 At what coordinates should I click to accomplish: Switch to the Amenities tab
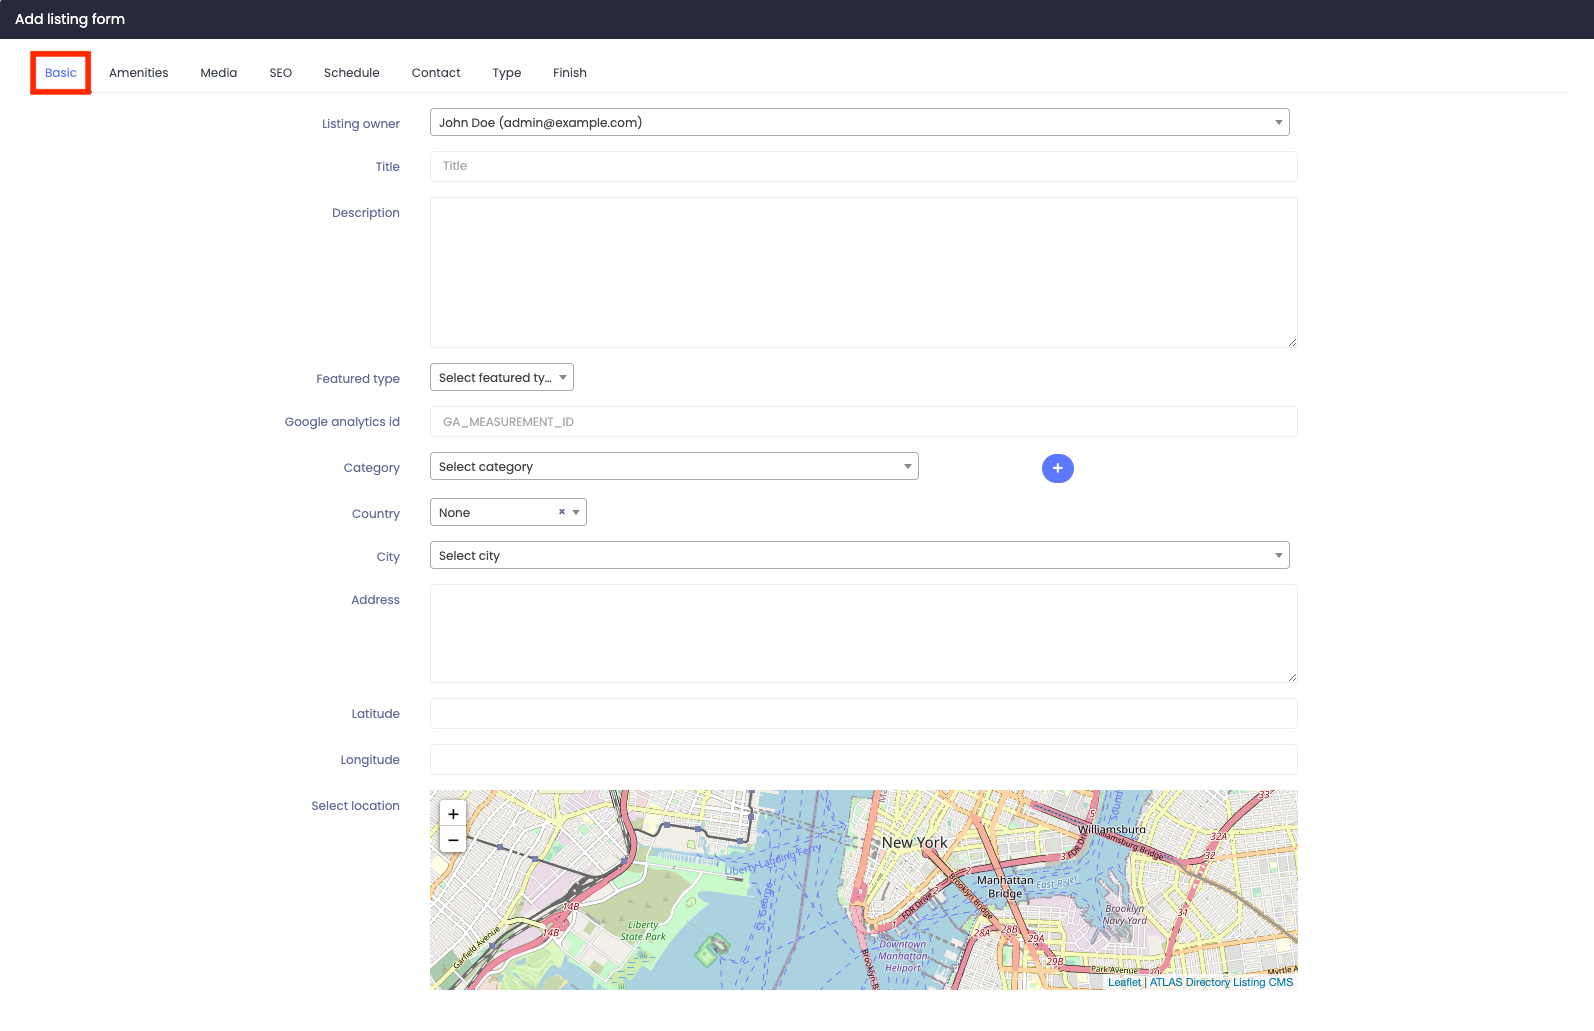click(139, 73)
